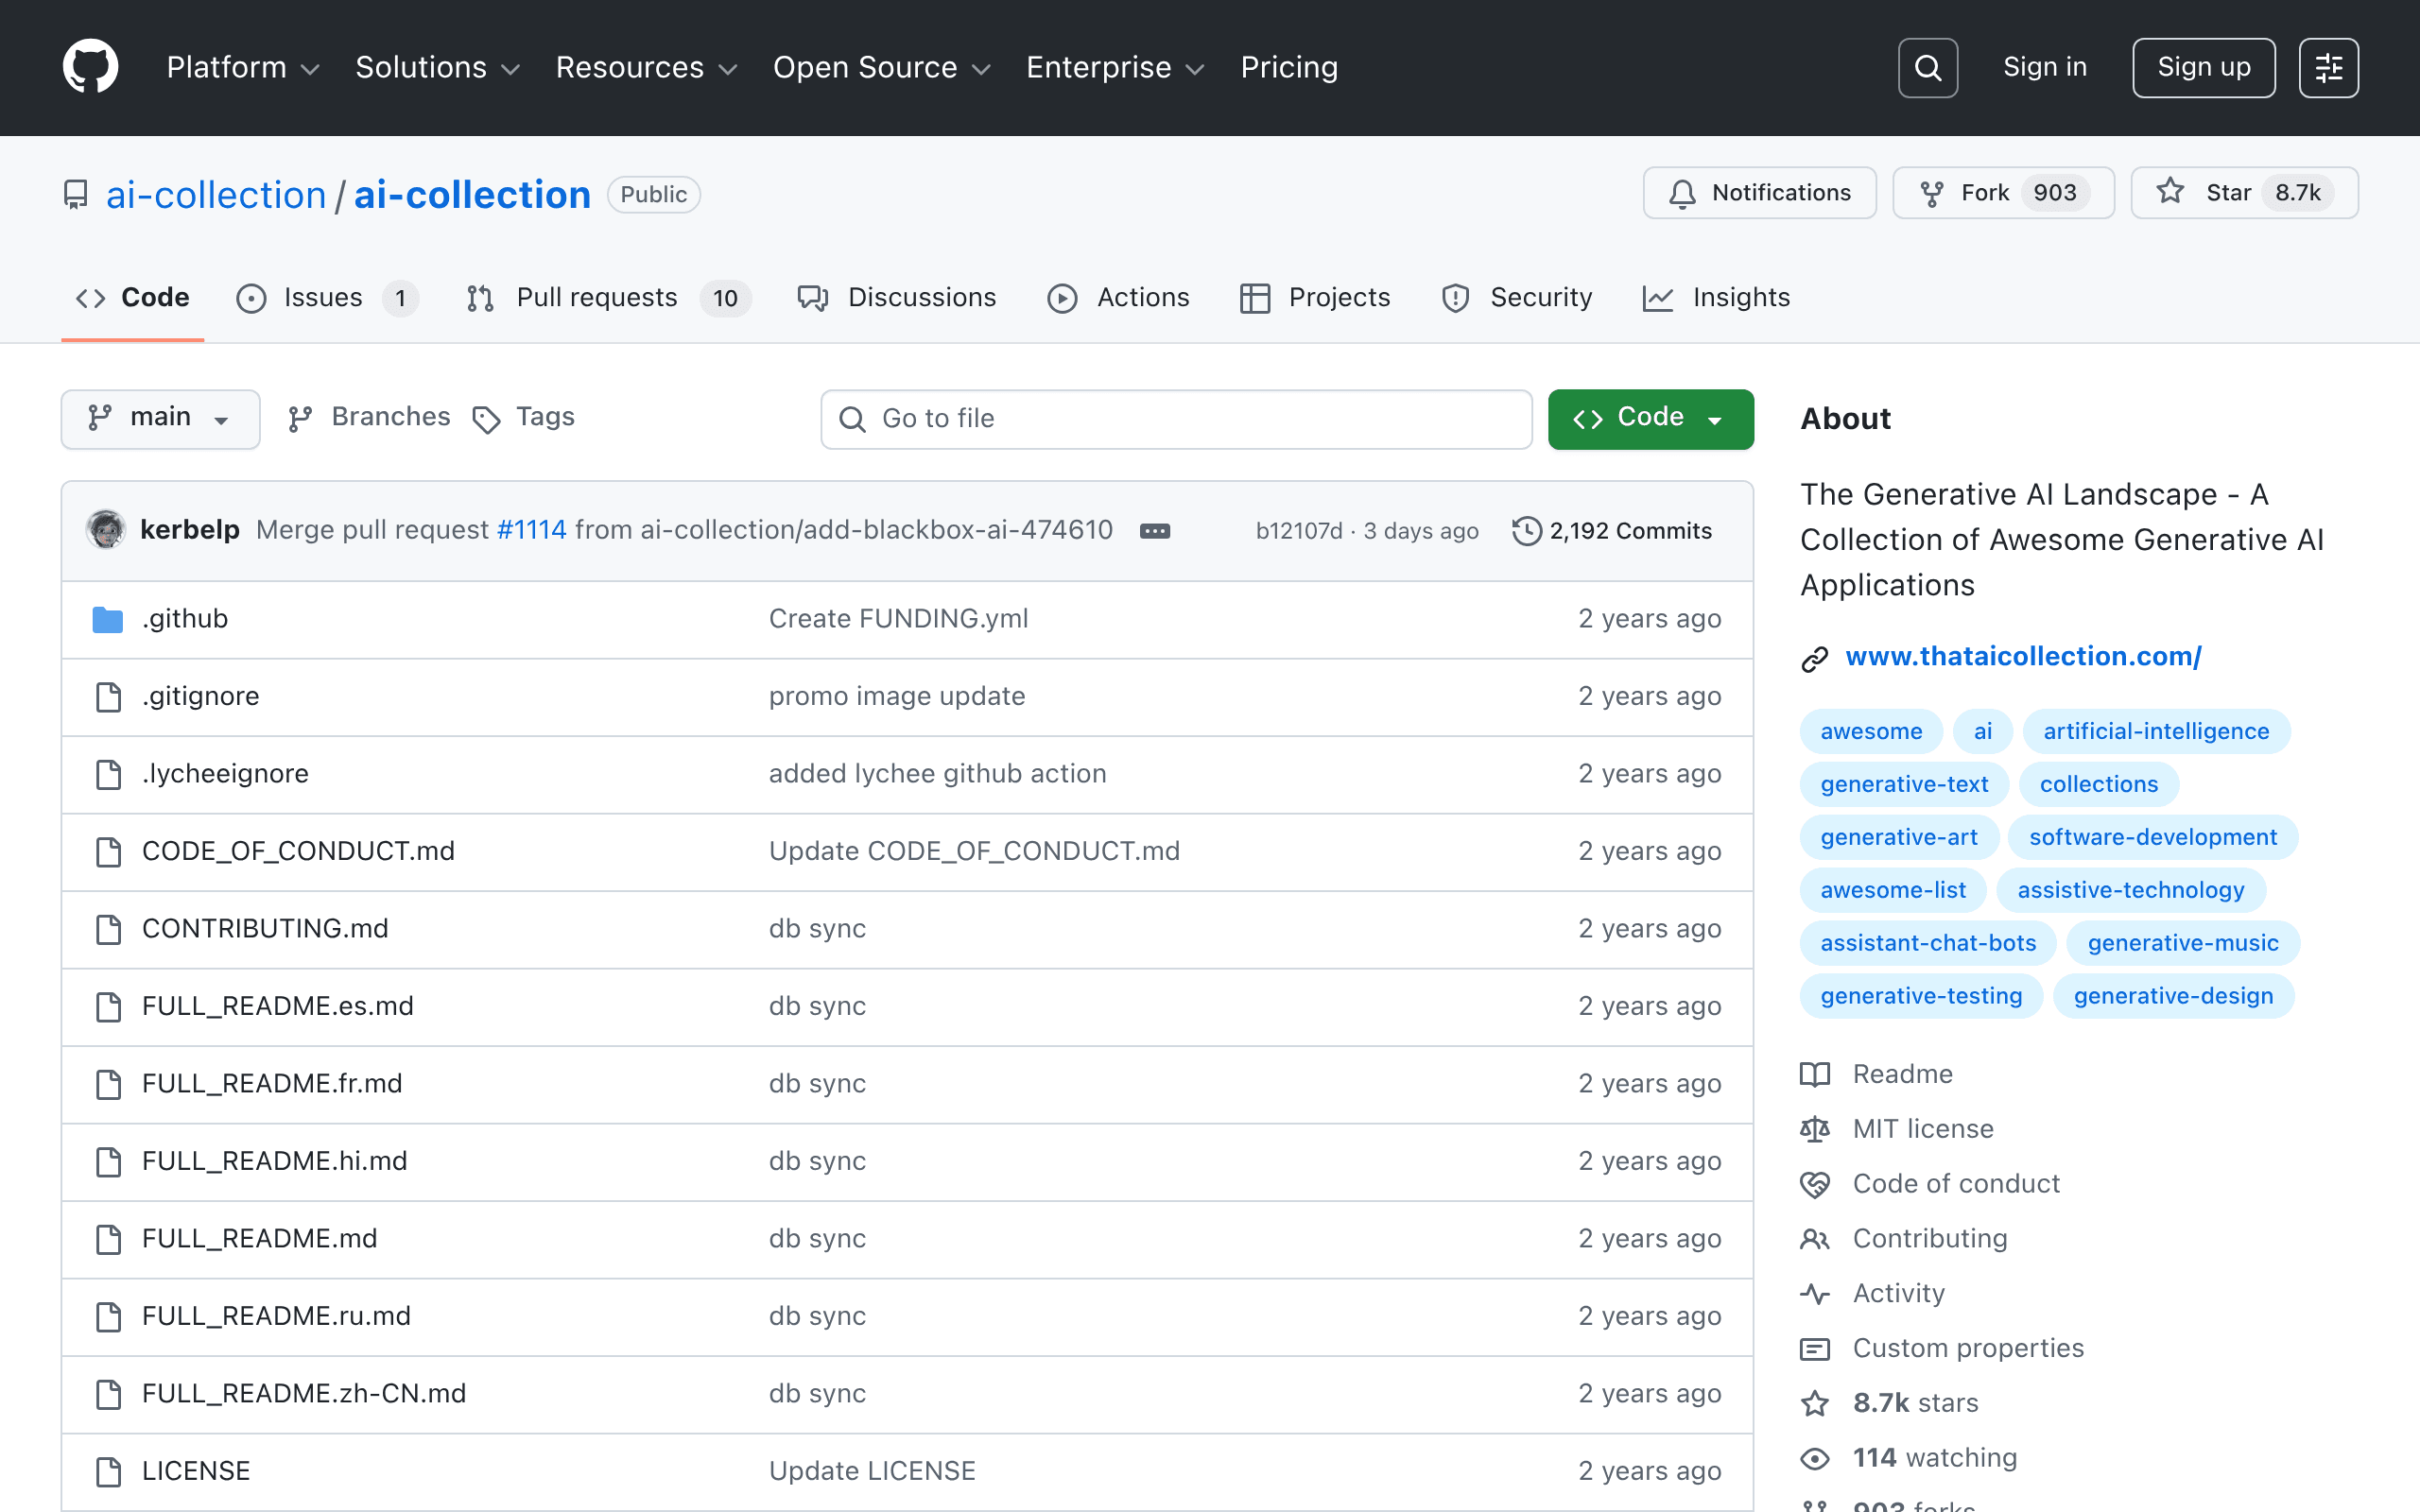The image size is (2420, 1512).
Task: Expand the Solutions menu
Action: [438, 68]
